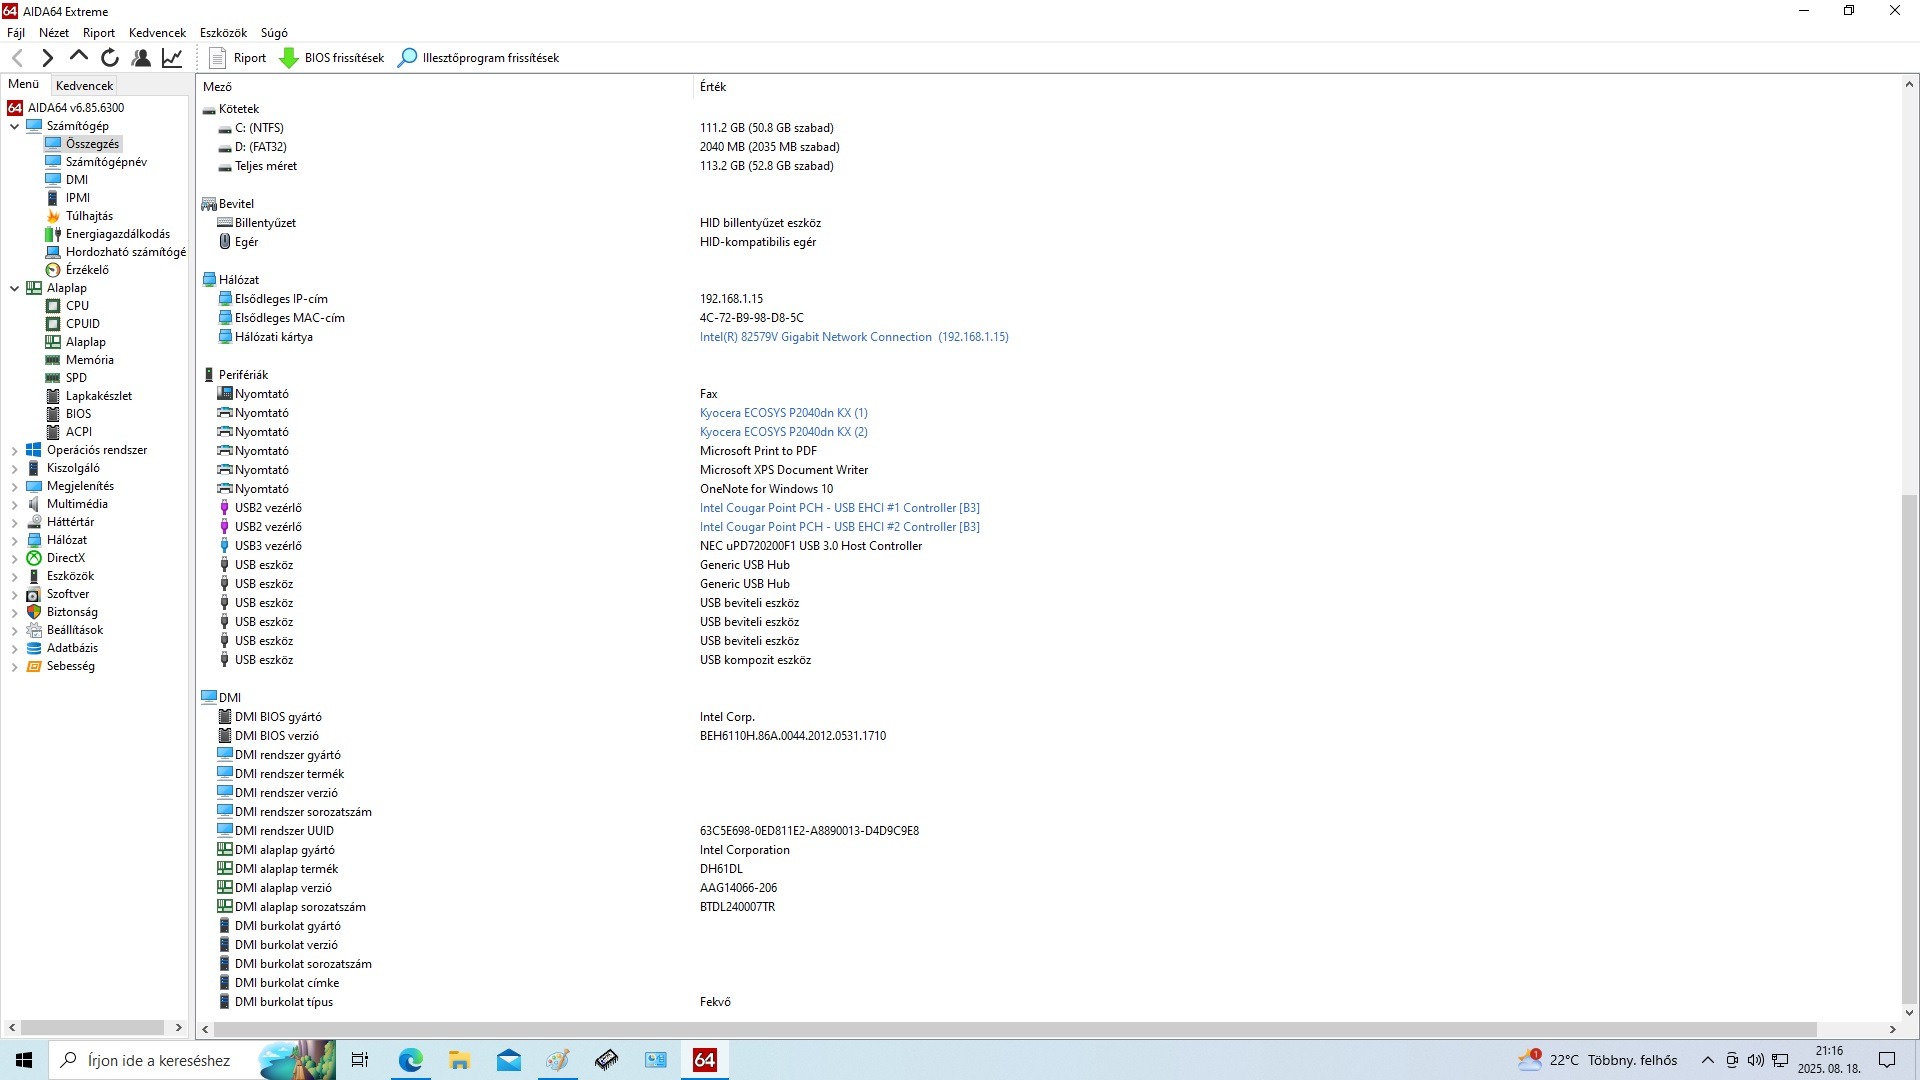Open the user profile toolbar icon

click(x=141, y=58)
